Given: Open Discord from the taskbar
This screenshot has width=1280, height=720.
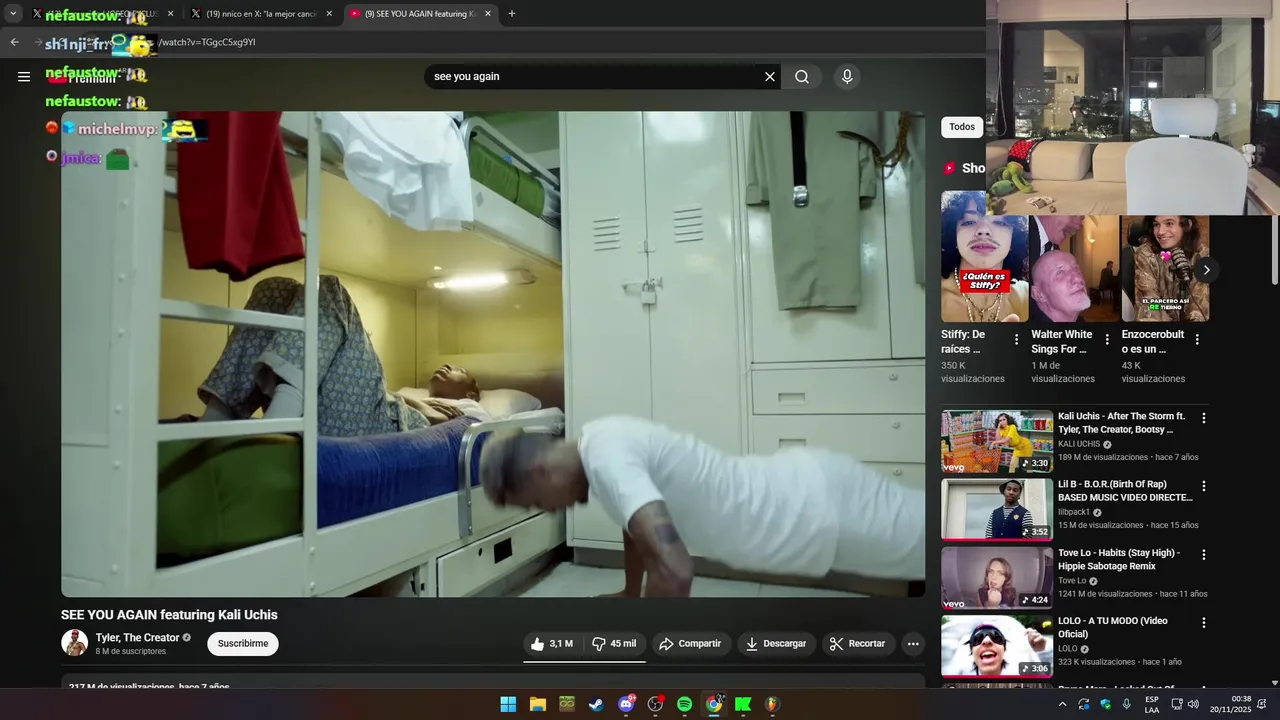Looking at the screenshot, I should [626, 704].
